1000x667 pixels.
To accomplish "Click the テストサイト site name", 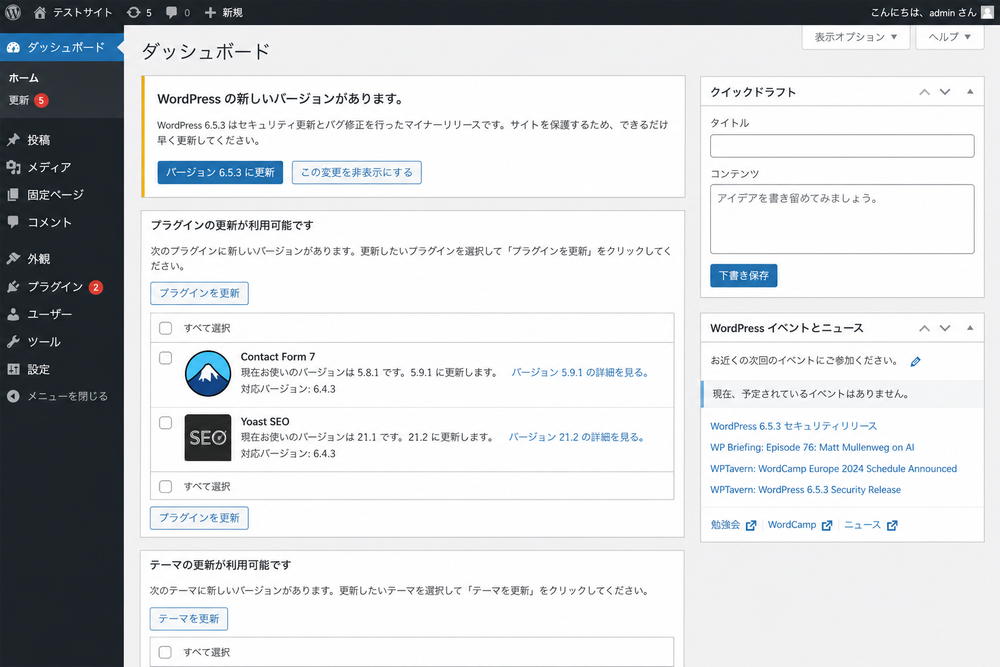I will point(82,12).
